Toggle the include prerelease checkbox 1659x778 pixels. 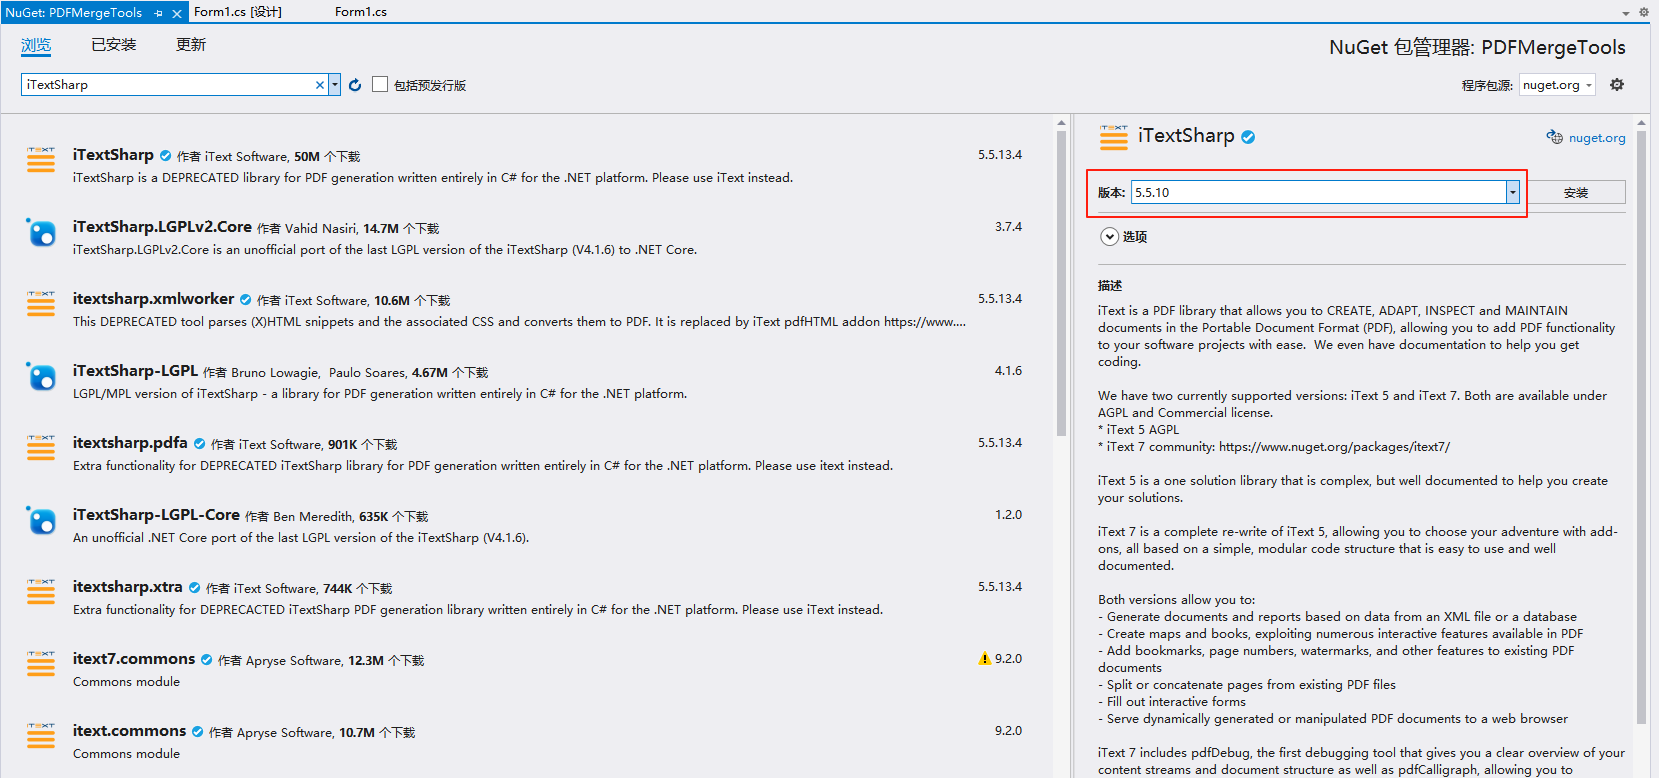click(x=380, y=84)
